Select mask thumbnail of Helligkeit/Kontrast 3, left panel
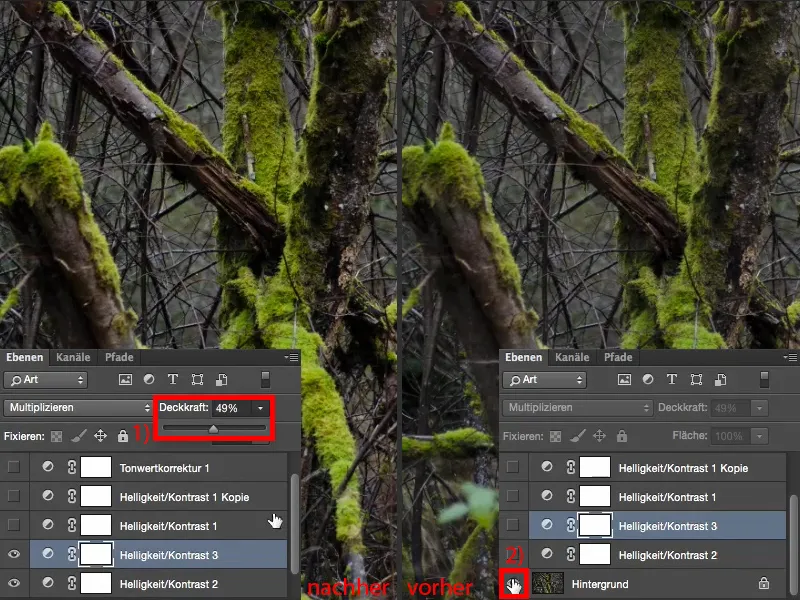The image size is (800, 600). [x=96, y=554]
